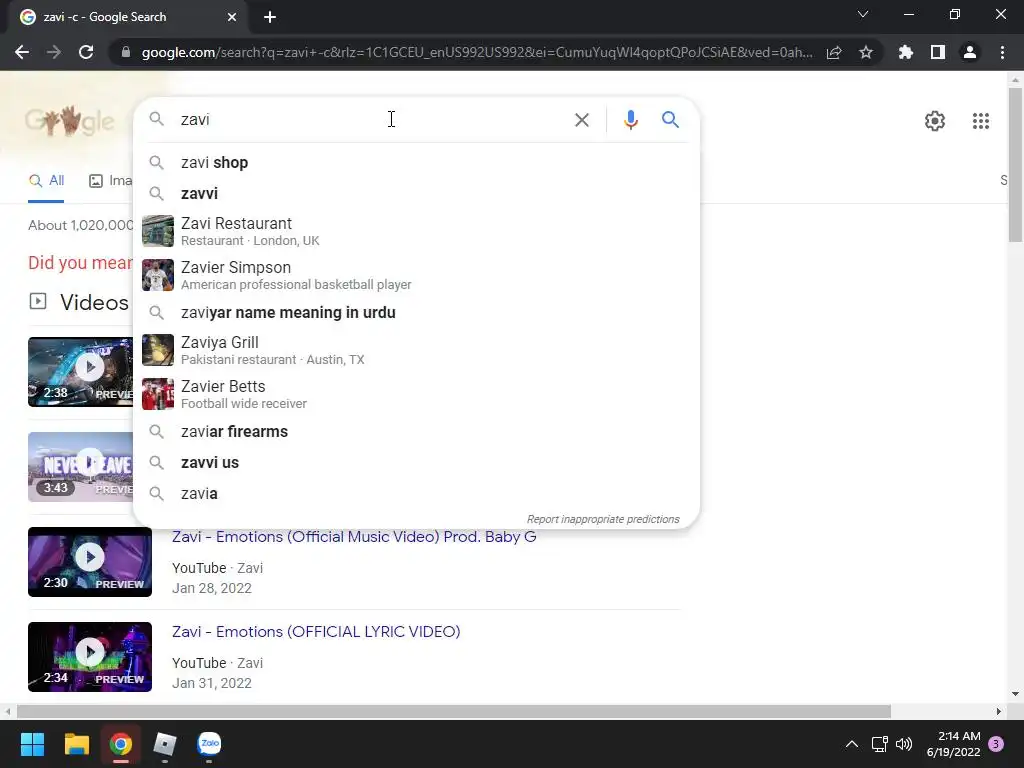Click the Zavier Simpson suggestion photo
The height and width of the screenshot is (768, 1024).
click(x=158, y=275)
